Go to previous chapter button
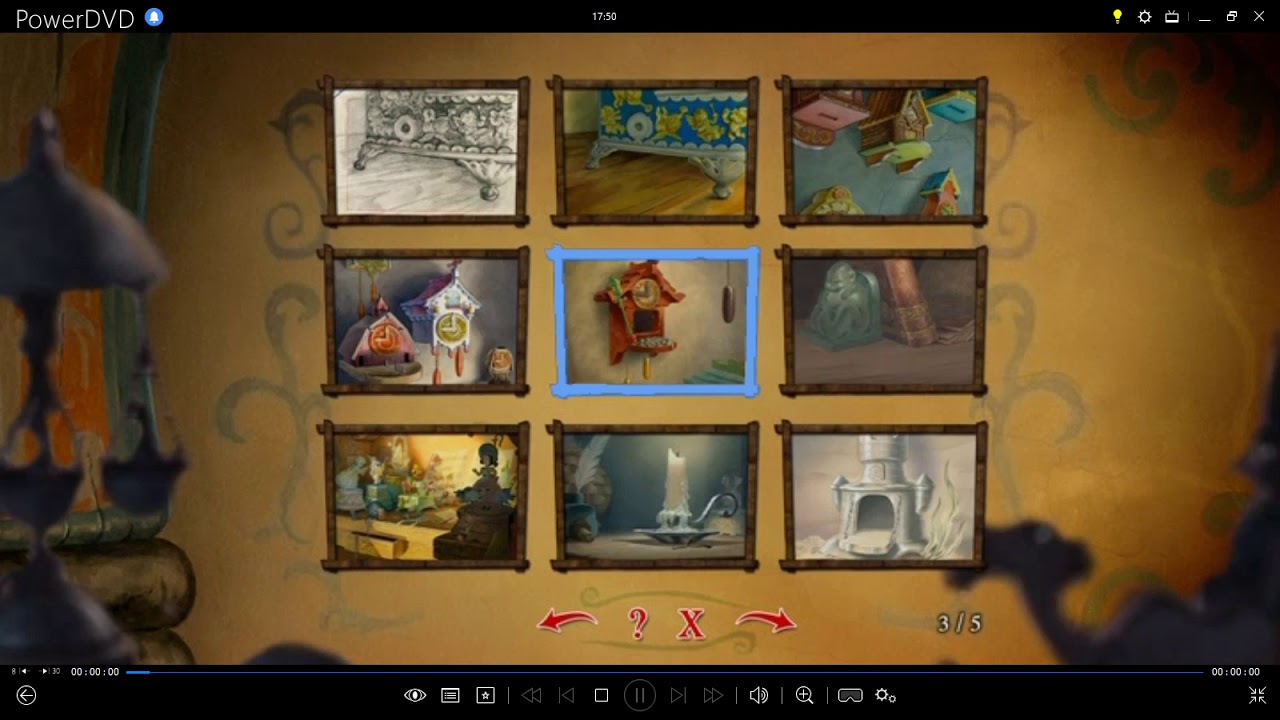 [x=566, y=695]
